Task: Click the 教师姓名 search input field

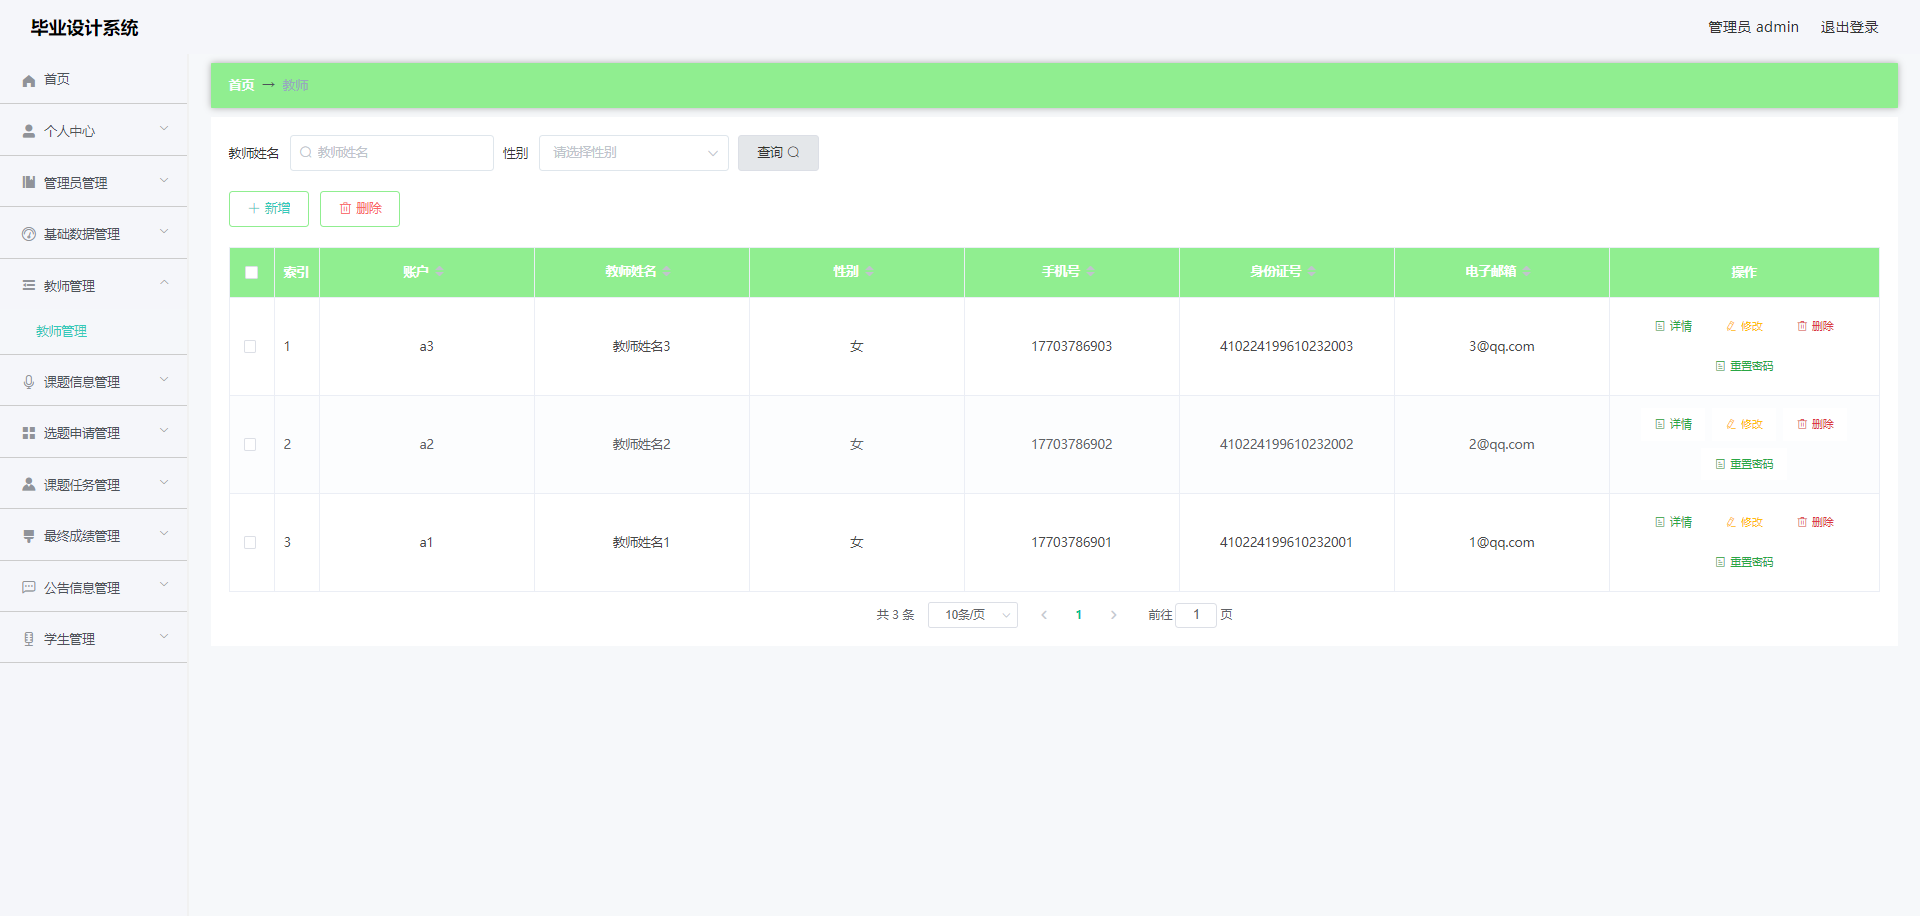Action: [x=392, y=153]
